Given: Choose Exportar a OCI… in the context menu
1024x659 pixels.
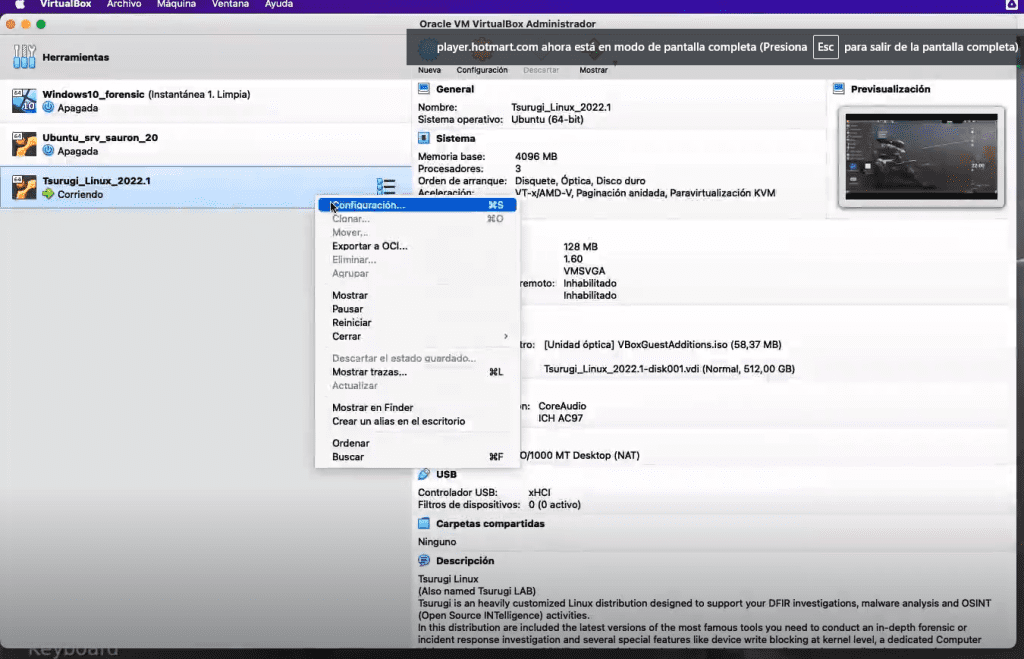Looking at the screenshot, I should (417, 246).
